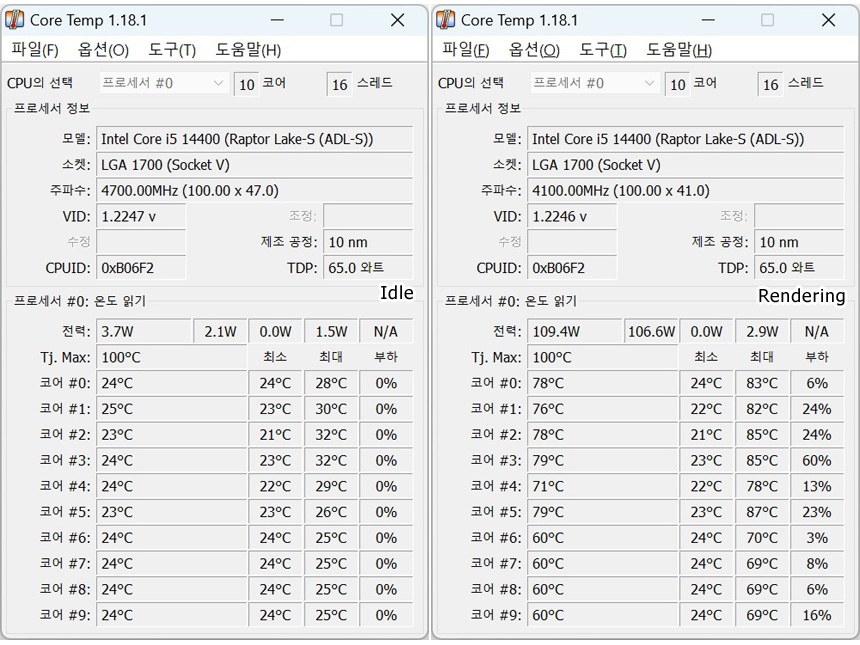Close the right Core Temp window
The width and height of the screenshot is (860, 645).
(829, 20)
